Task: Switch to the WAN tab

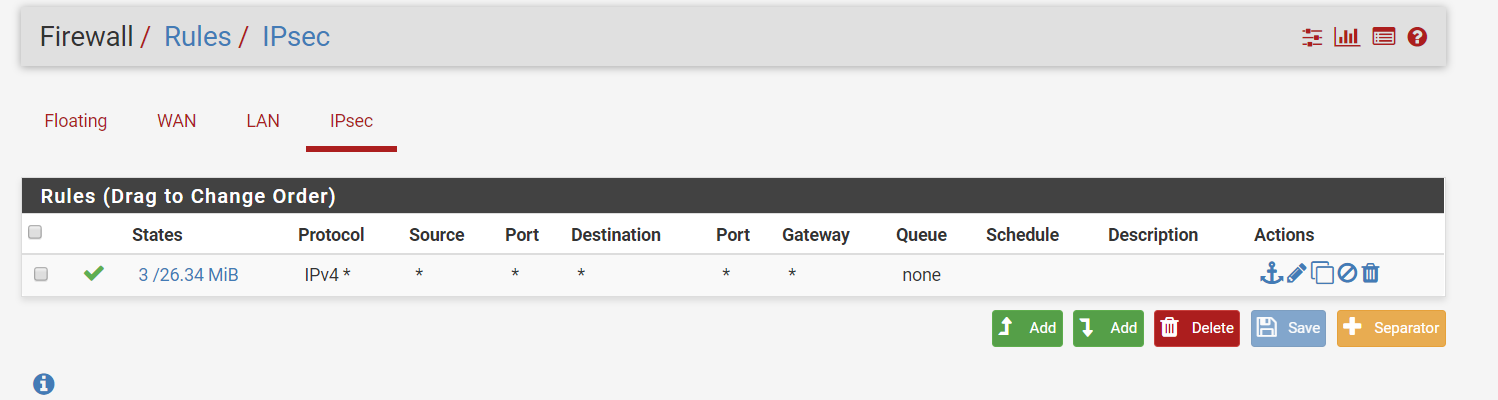Action: click(x=177, y=121)
